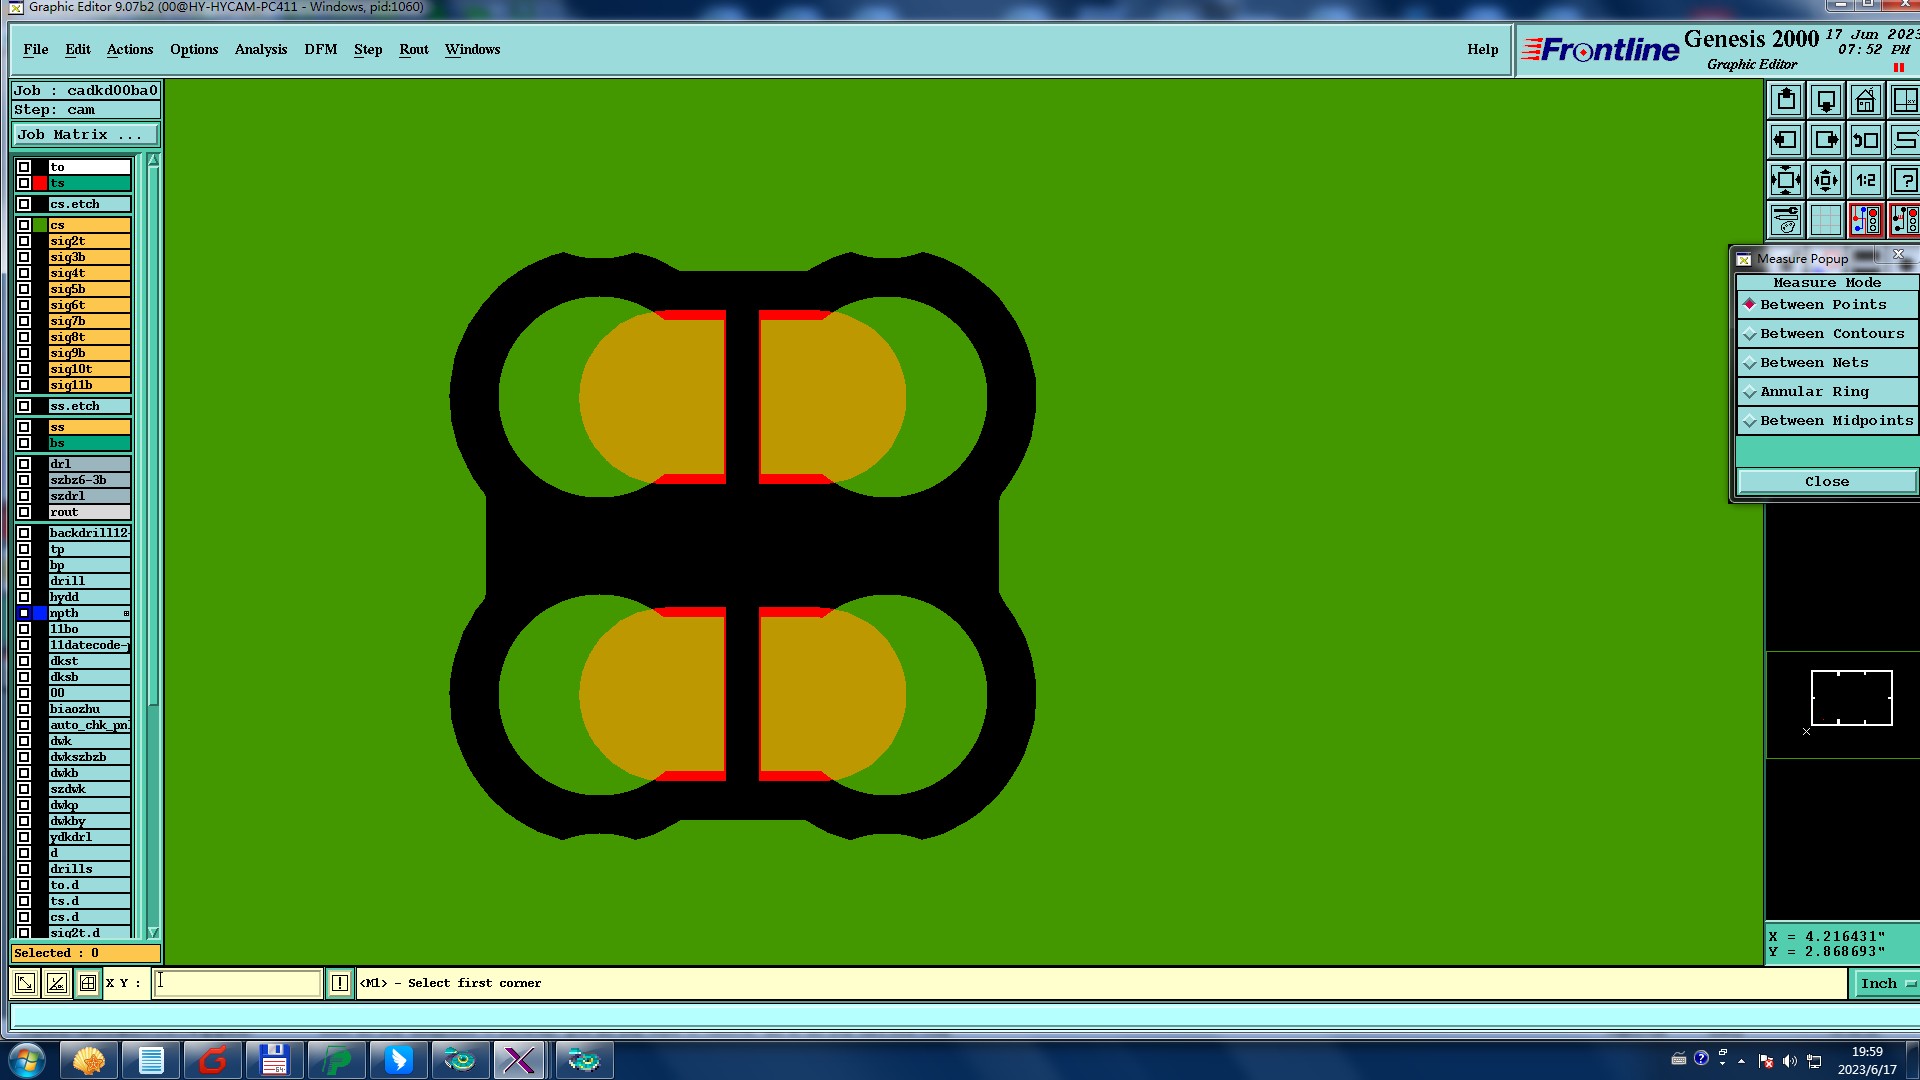The width and height of the screenshot is (1920, 1080).
Task: Open the DFM menu
Action: [320, 49]
